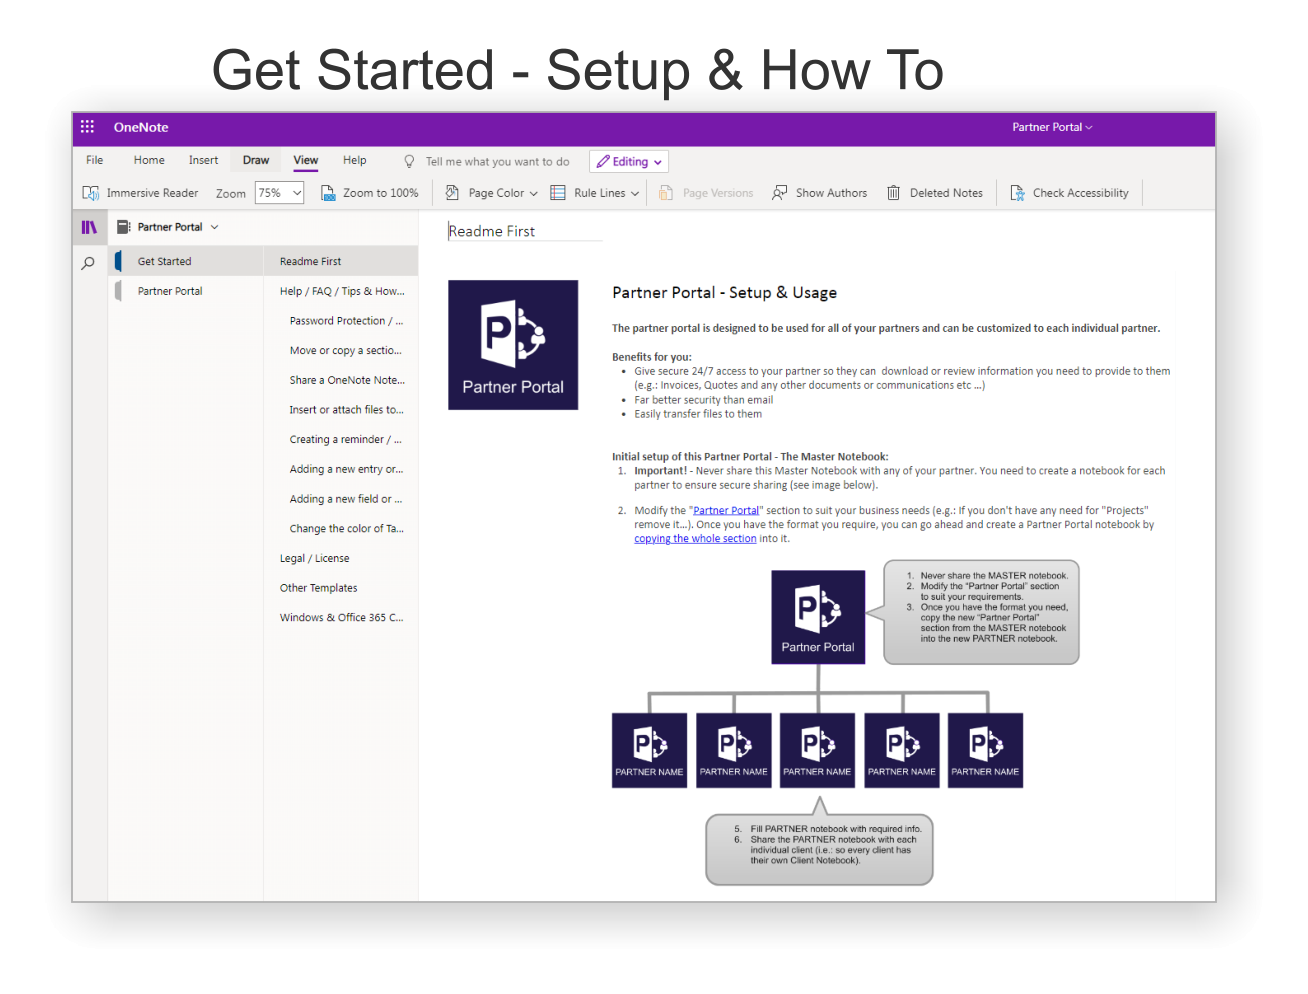1308x994 pixels.
Task: Open the Partner Portal account menu
Action: coord(1052,127)
